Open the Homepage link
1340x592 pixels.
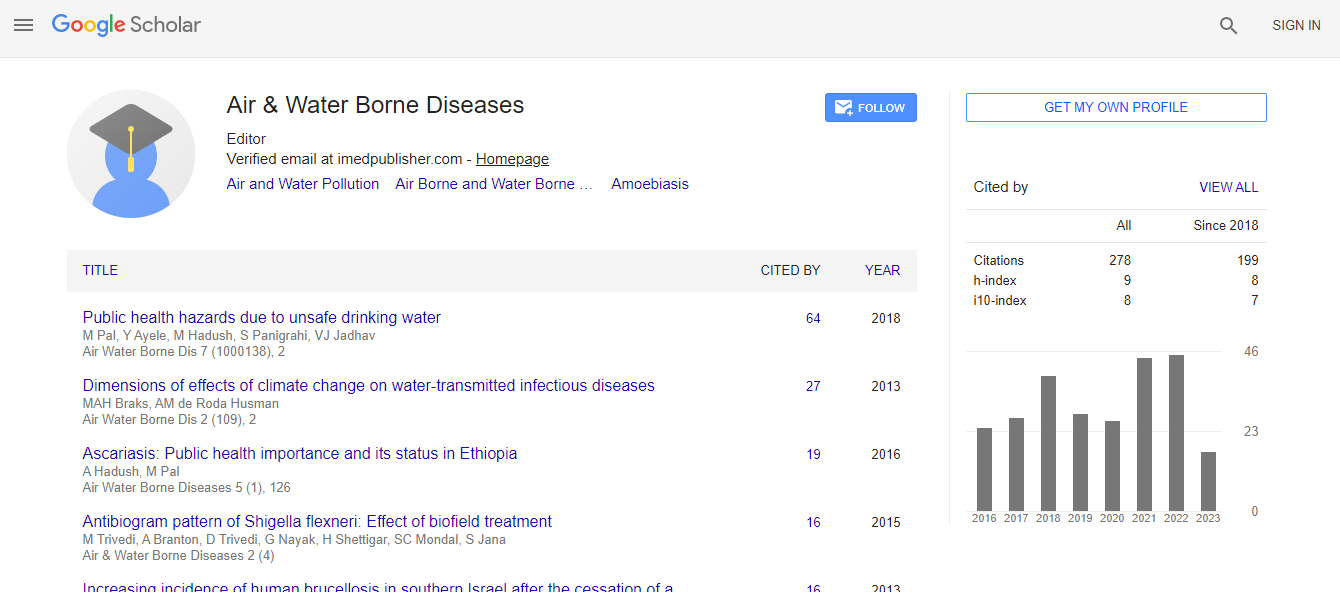(x=512, y=159)
